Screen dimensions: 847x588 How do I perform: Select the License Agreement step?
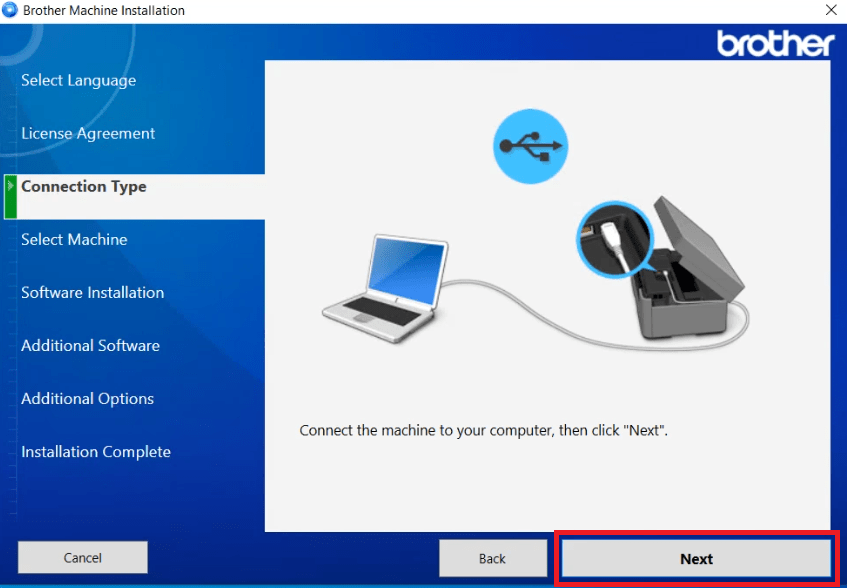click(x=88, y=133)
